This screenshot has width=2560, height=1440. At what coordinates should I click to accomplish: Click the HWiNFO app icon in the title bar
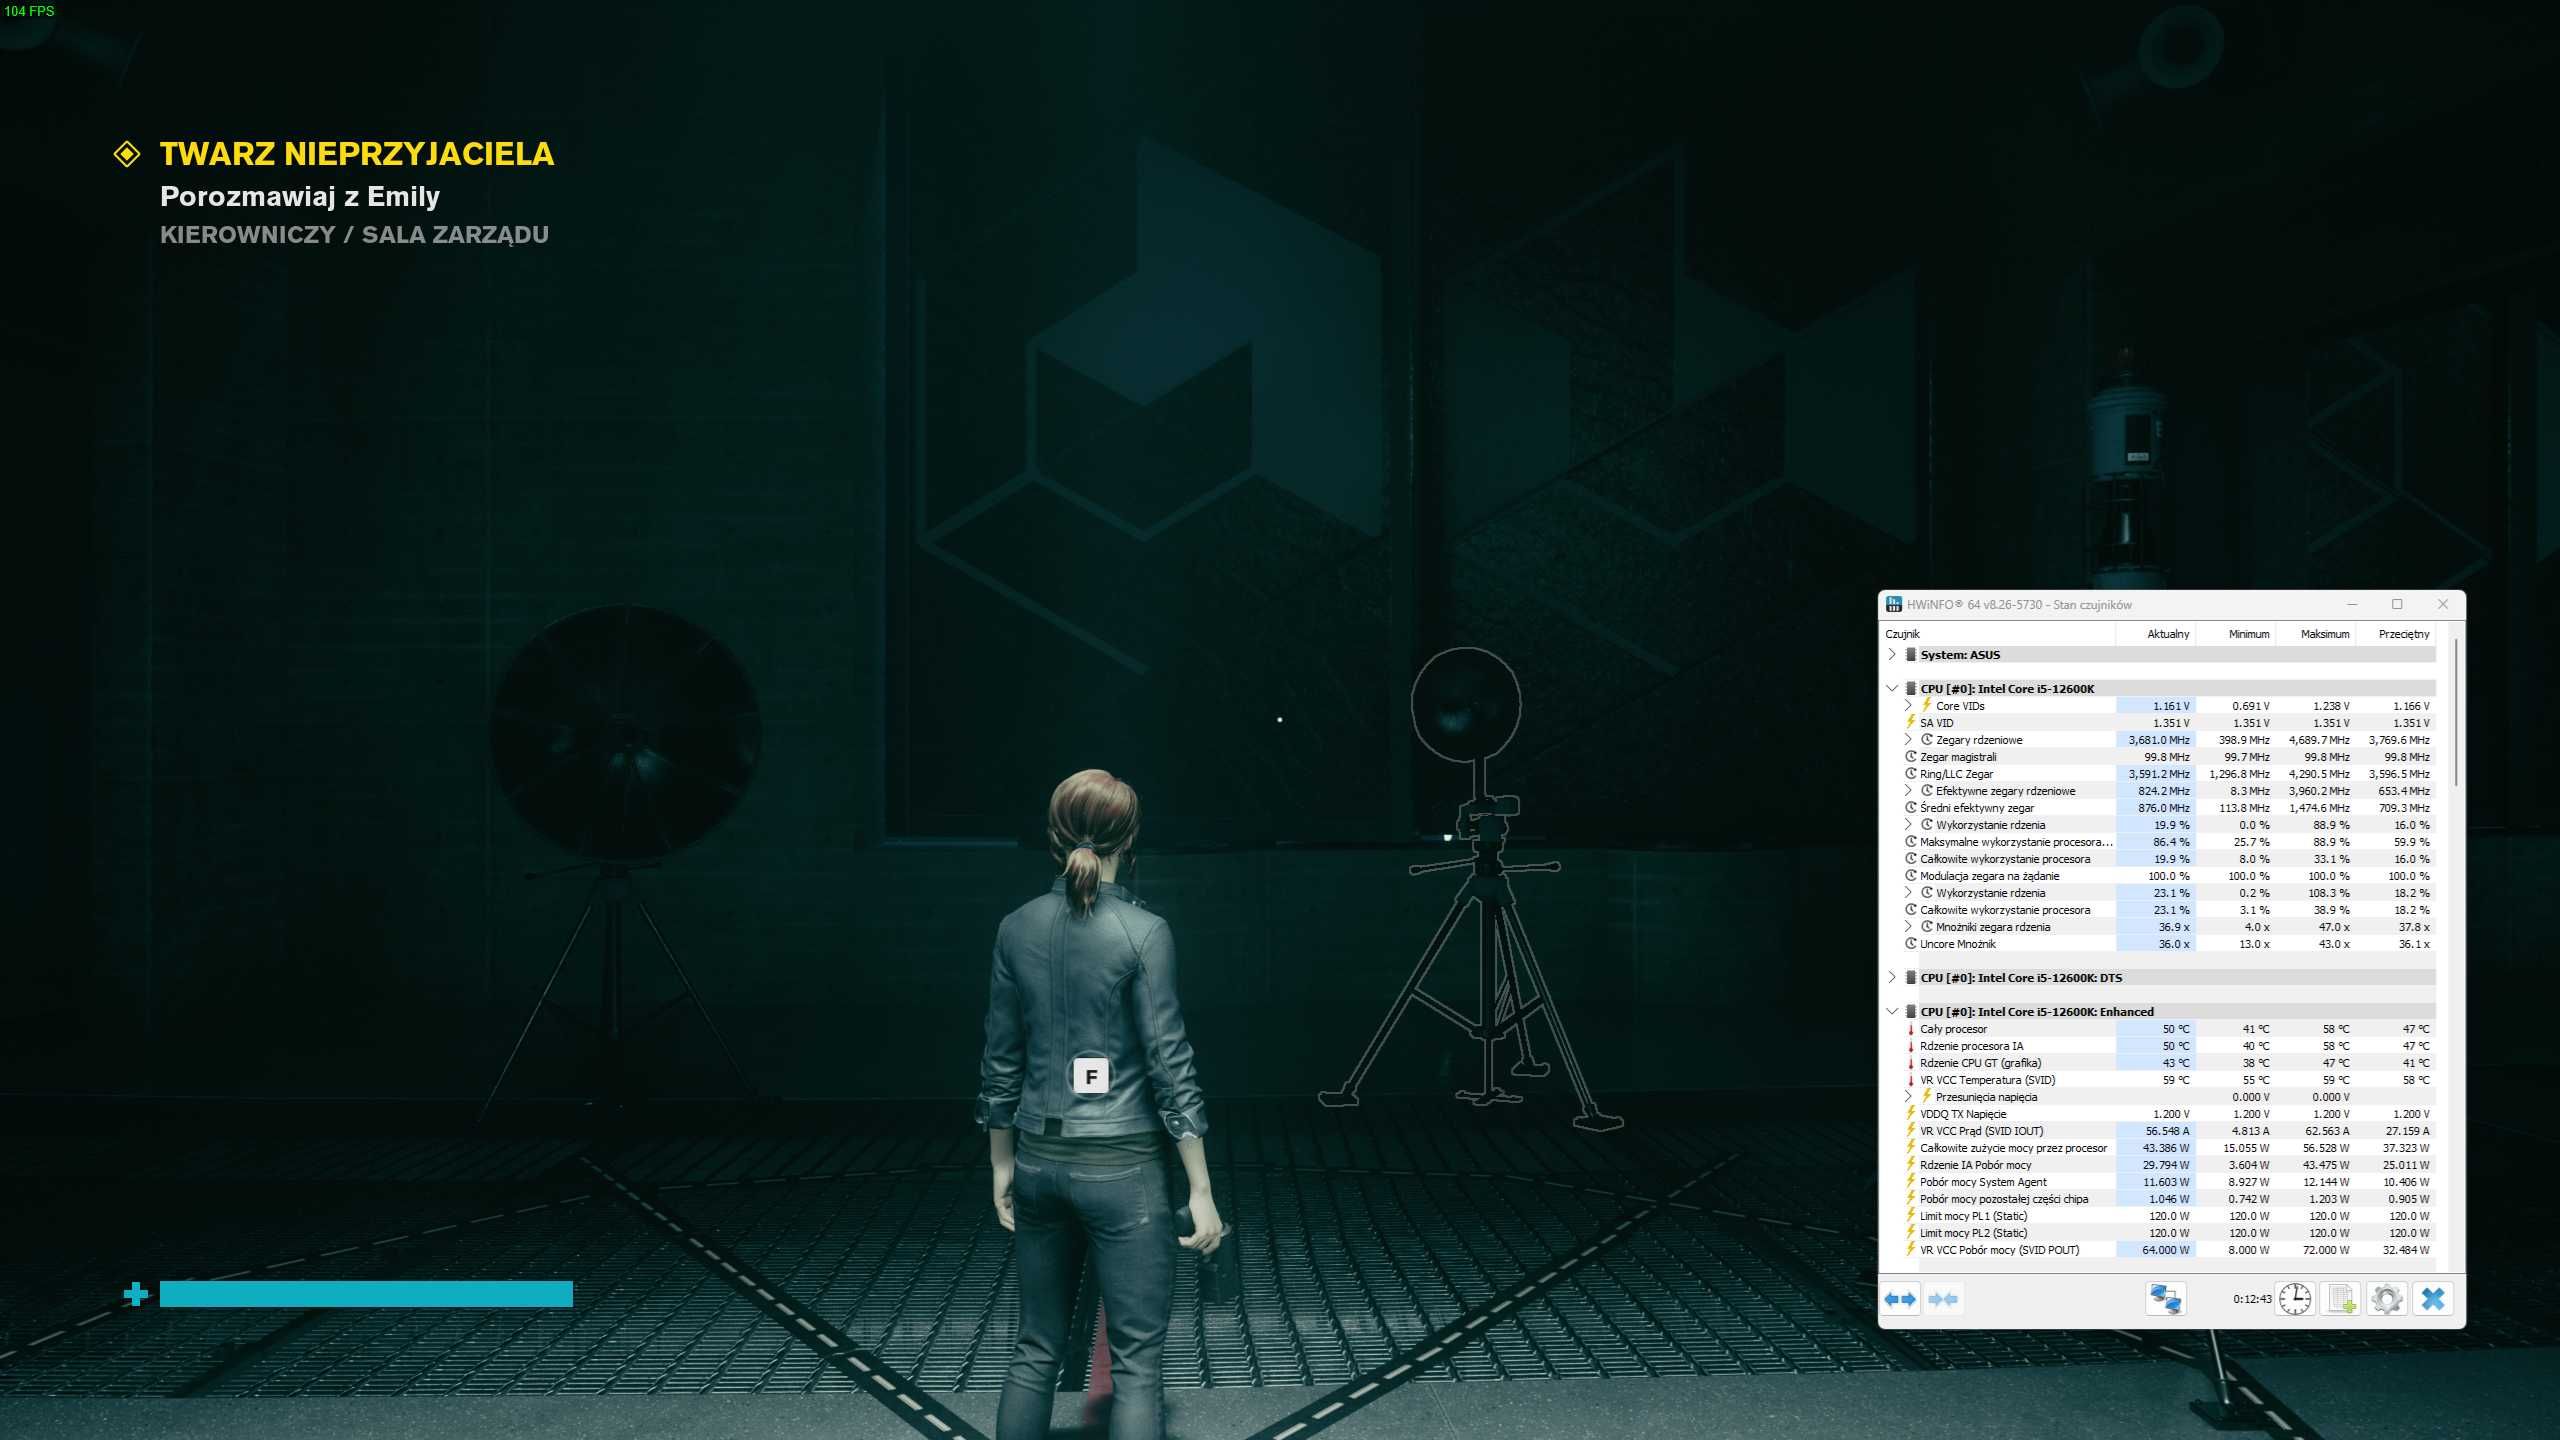pyautogui.click(x=1893, y=604)
